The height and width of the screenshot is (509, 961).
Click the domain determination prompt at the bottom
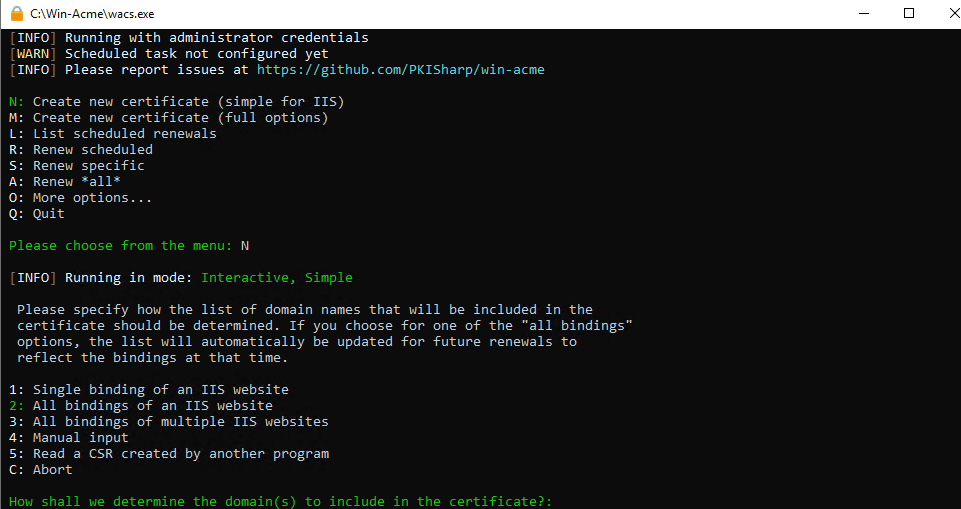pos(280,502)
